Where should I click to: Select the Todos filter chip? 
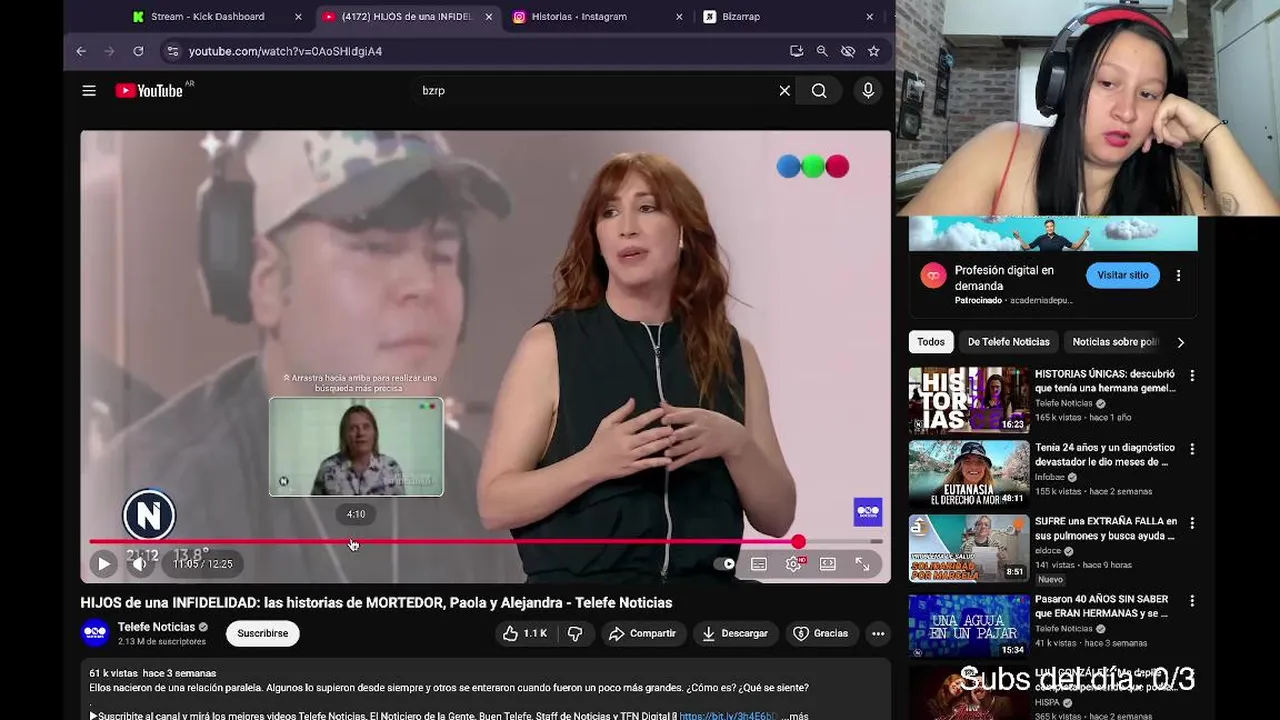click(931, 342)
